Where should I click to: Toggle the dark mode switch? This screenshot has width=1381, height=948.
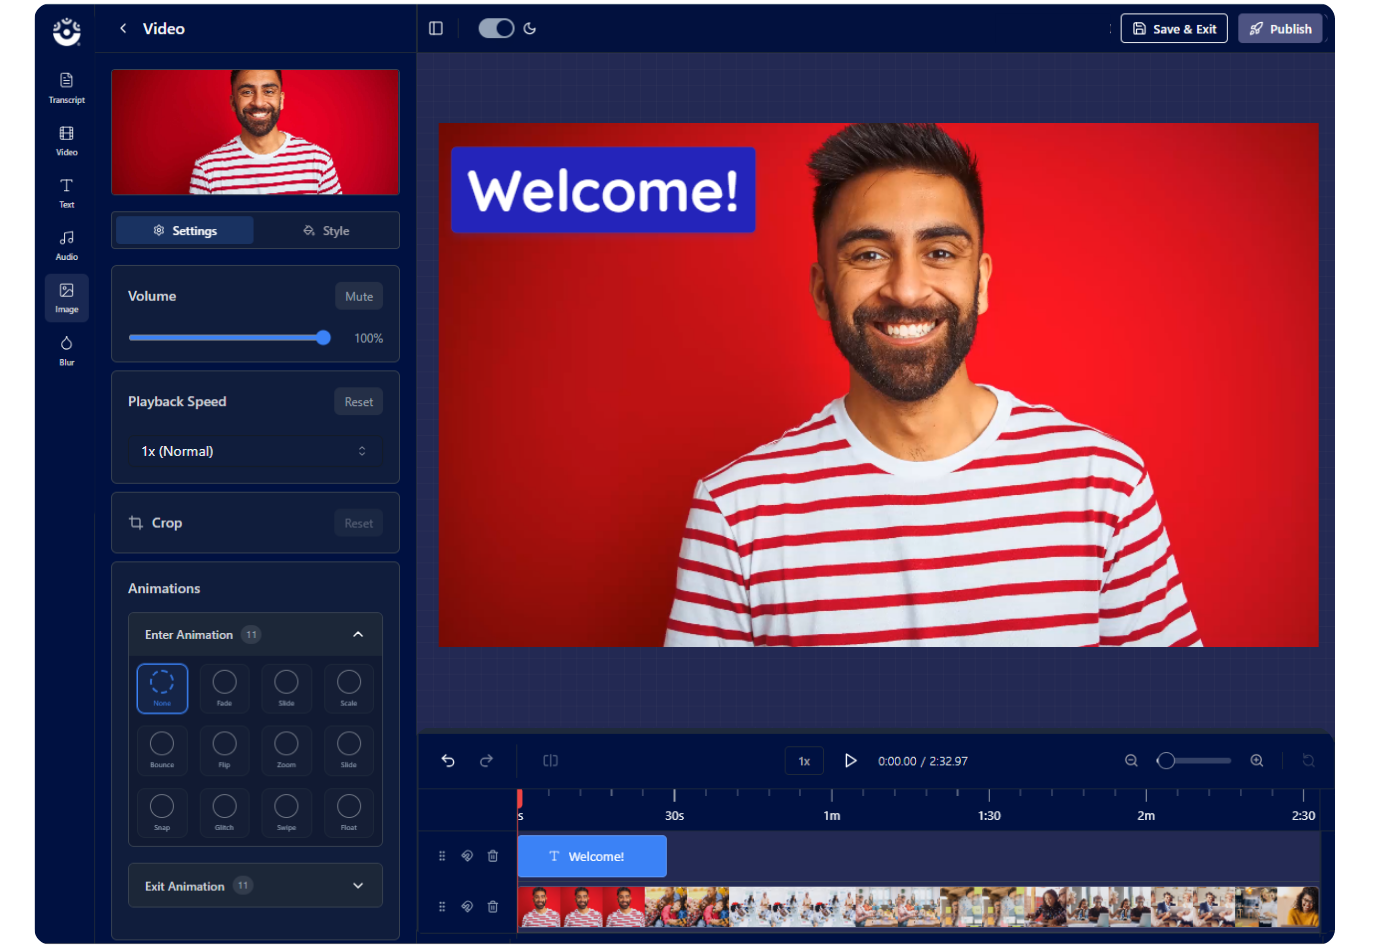tap(496, 29)
